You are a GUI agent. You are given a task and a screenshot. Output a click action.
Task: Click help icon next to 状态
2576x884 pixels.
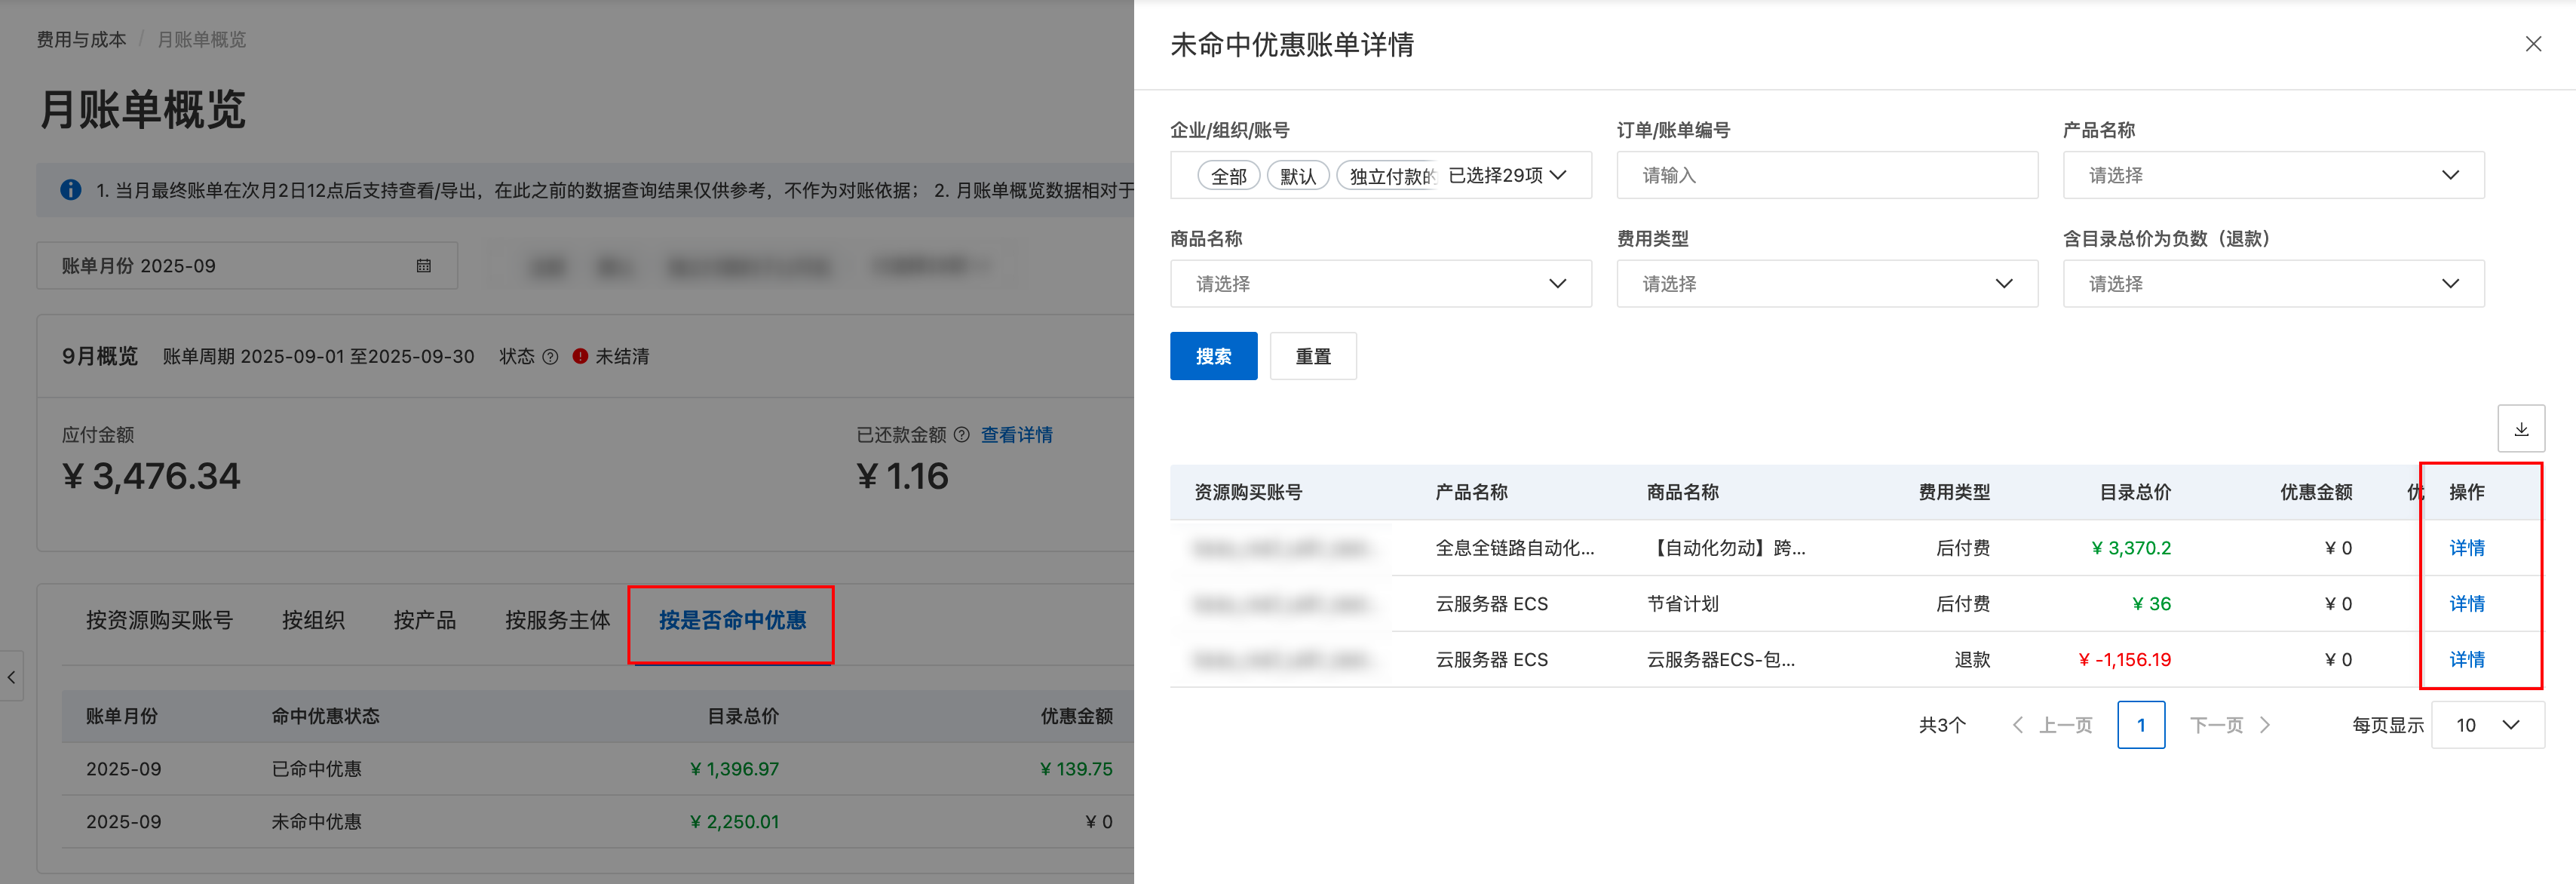(x=550, y=357)
